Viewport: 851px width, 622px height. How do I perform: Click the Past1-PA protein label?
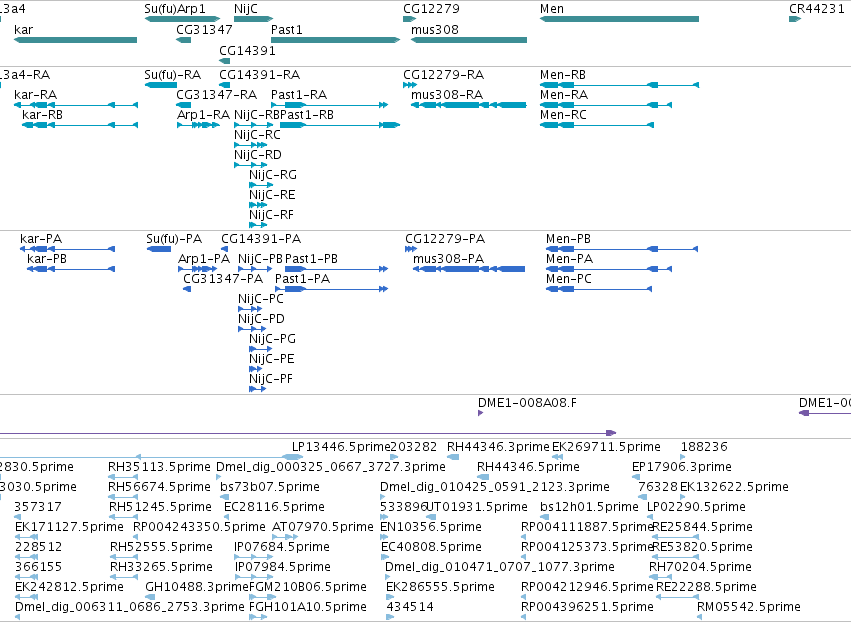(302, 279)
